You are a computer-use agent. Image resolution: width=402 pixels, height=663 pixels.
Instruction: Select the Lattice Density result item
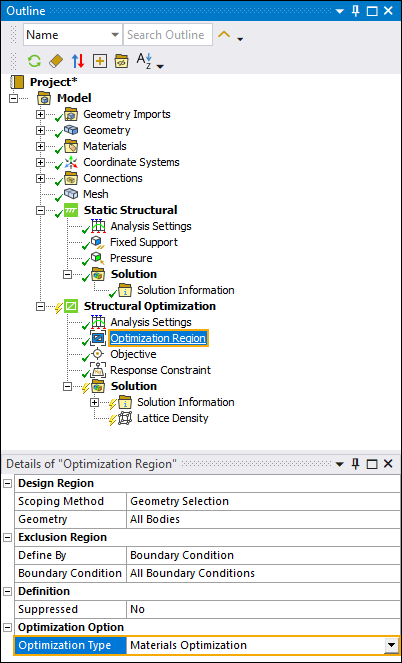[172, 418]
